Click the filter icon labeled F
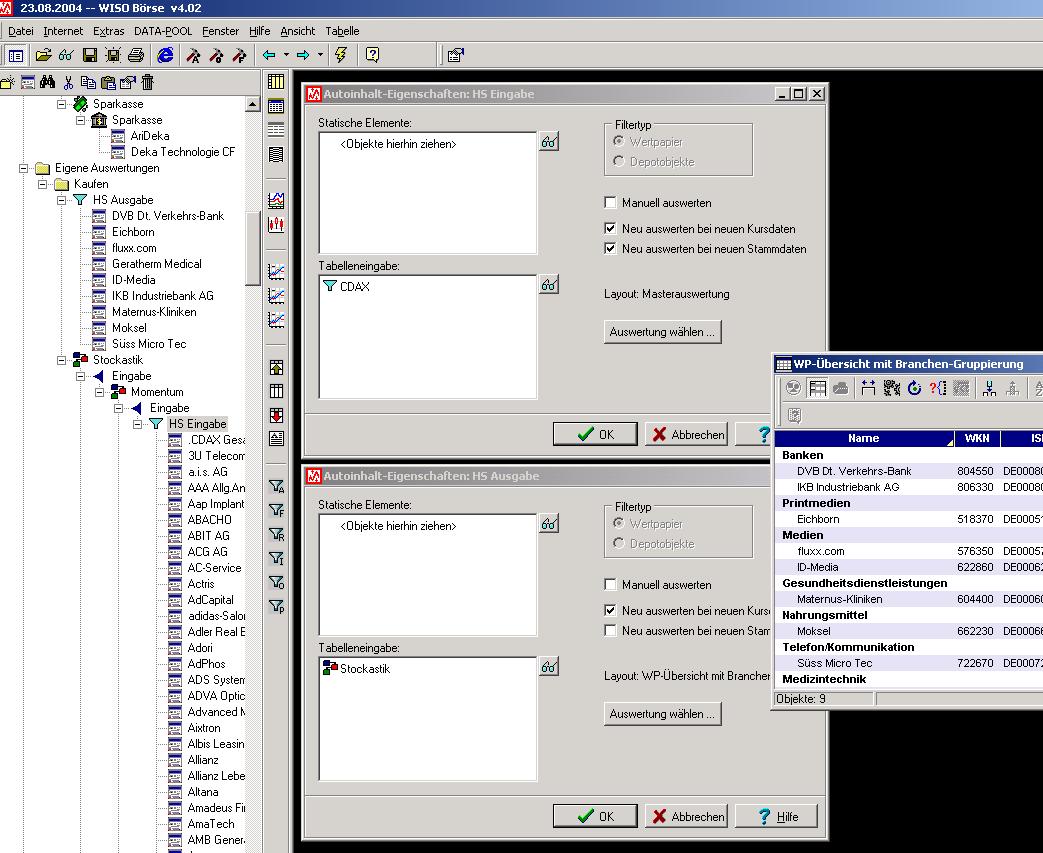1043x853 pixels. tap(276, 510)
